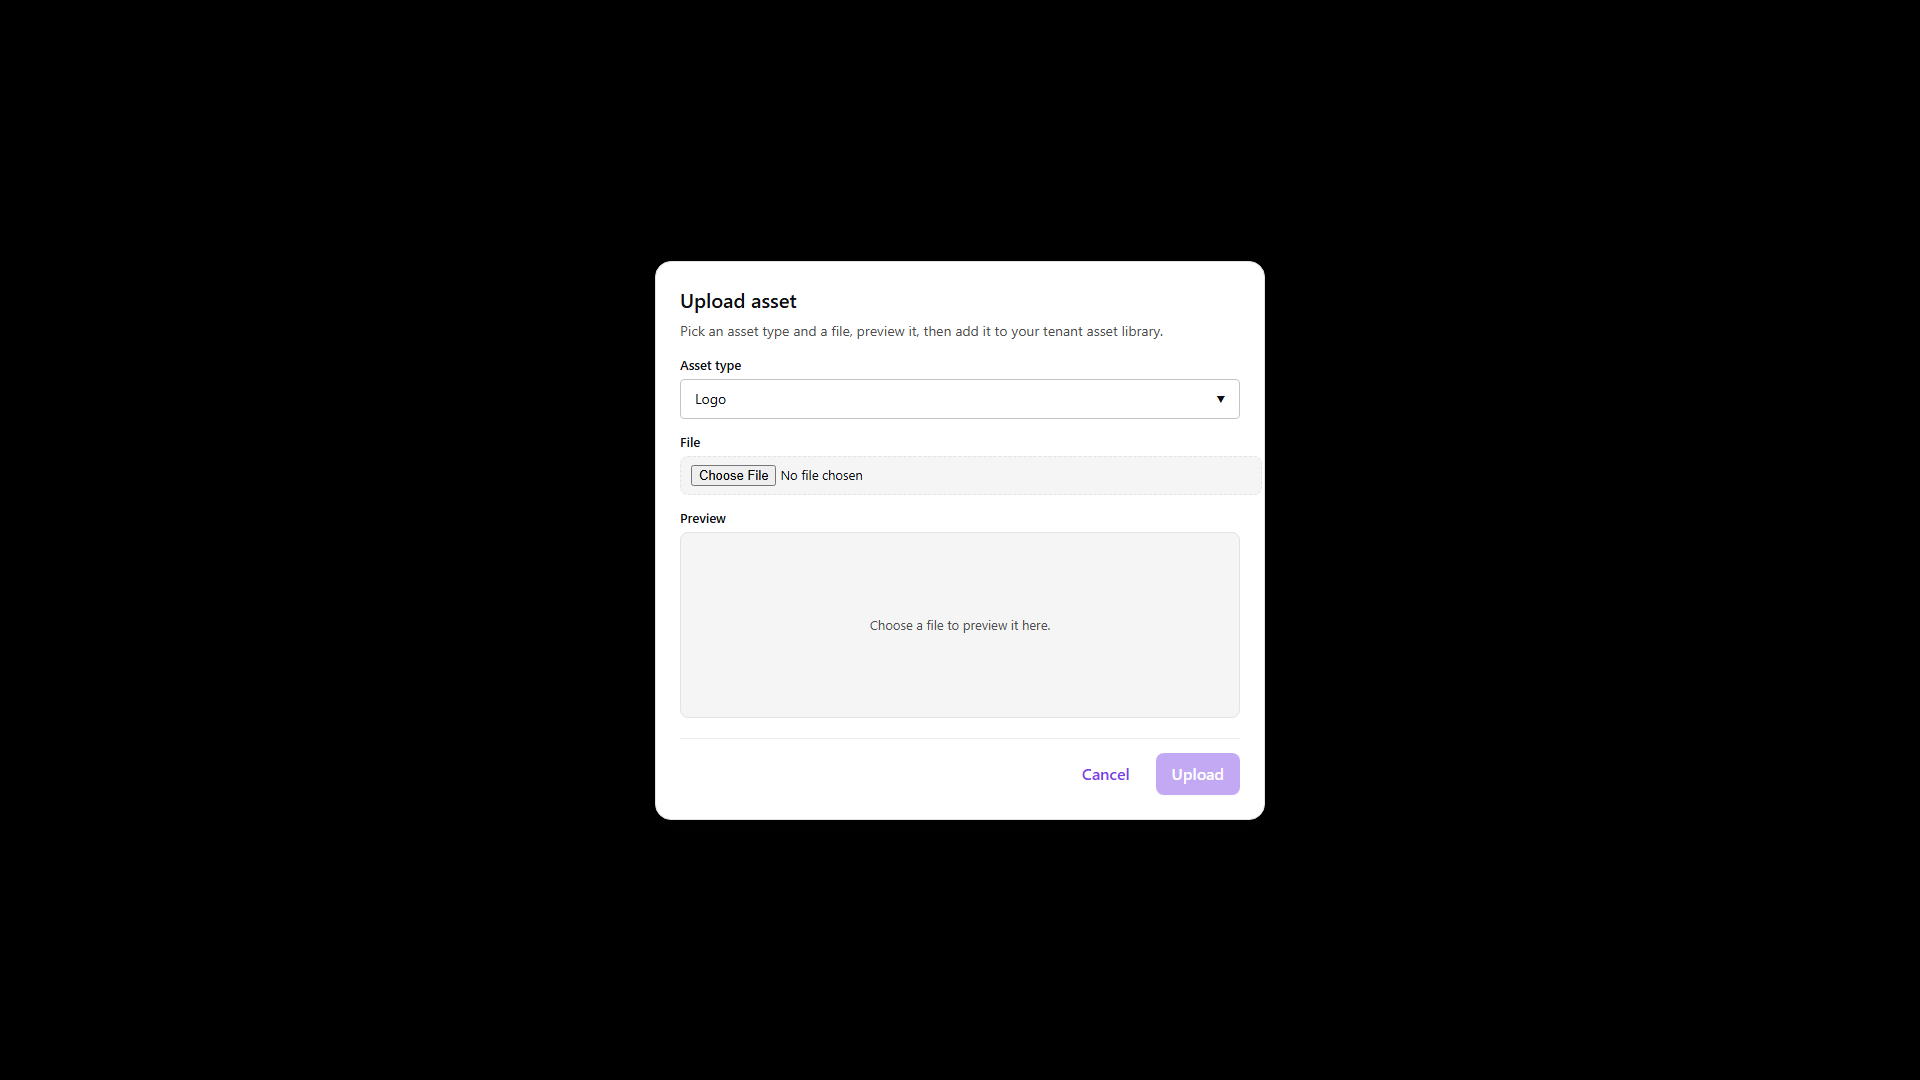The height and width of the screenshot is (1080, 1920).
Task: Open the Asset type combo box showing Logo
Action: click(959, 399)
